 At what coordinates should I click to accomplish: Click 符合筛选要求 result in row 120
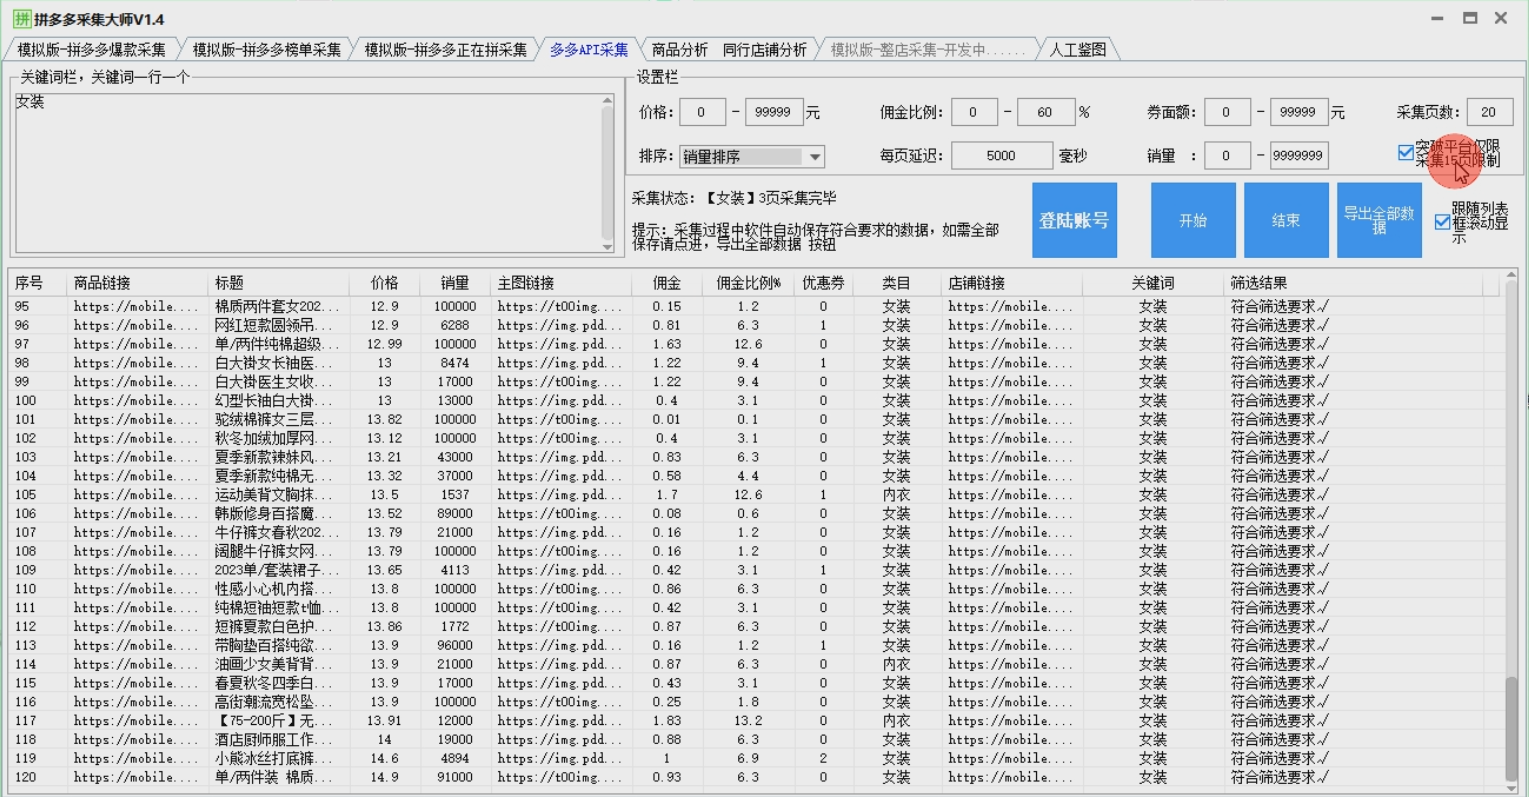(x=1280, y=777)
